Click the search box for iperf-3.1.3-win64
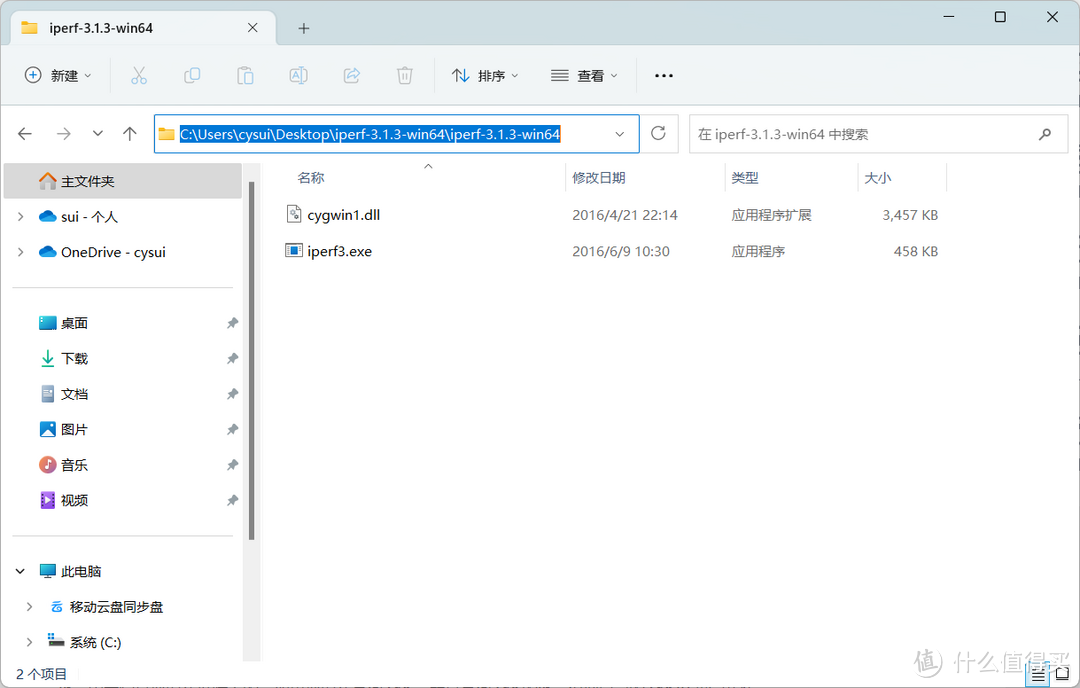The height and width of the screenshot is (688, 1080). point(860,134)
